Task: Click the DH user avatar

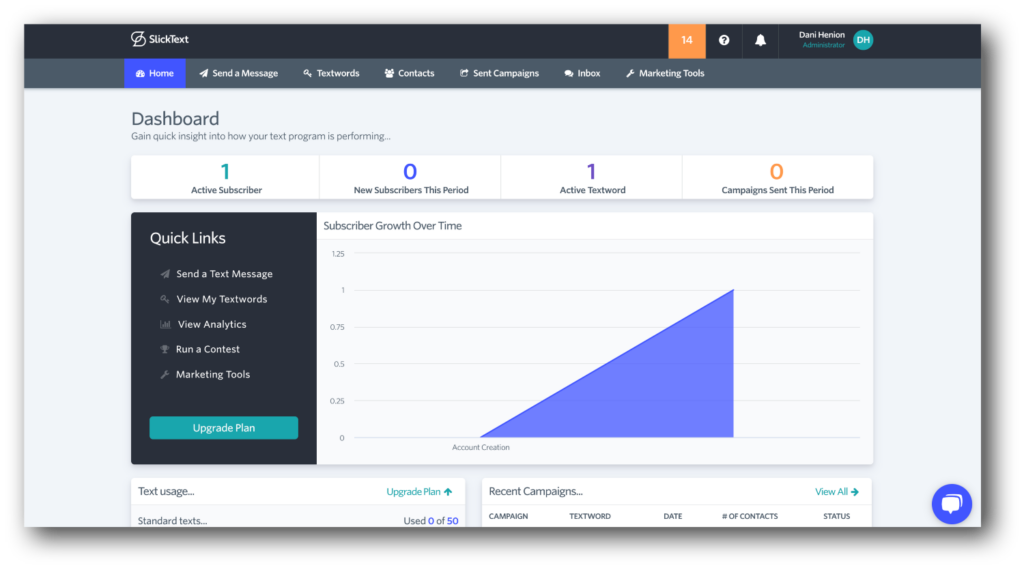Action: [x=863, y=40]
